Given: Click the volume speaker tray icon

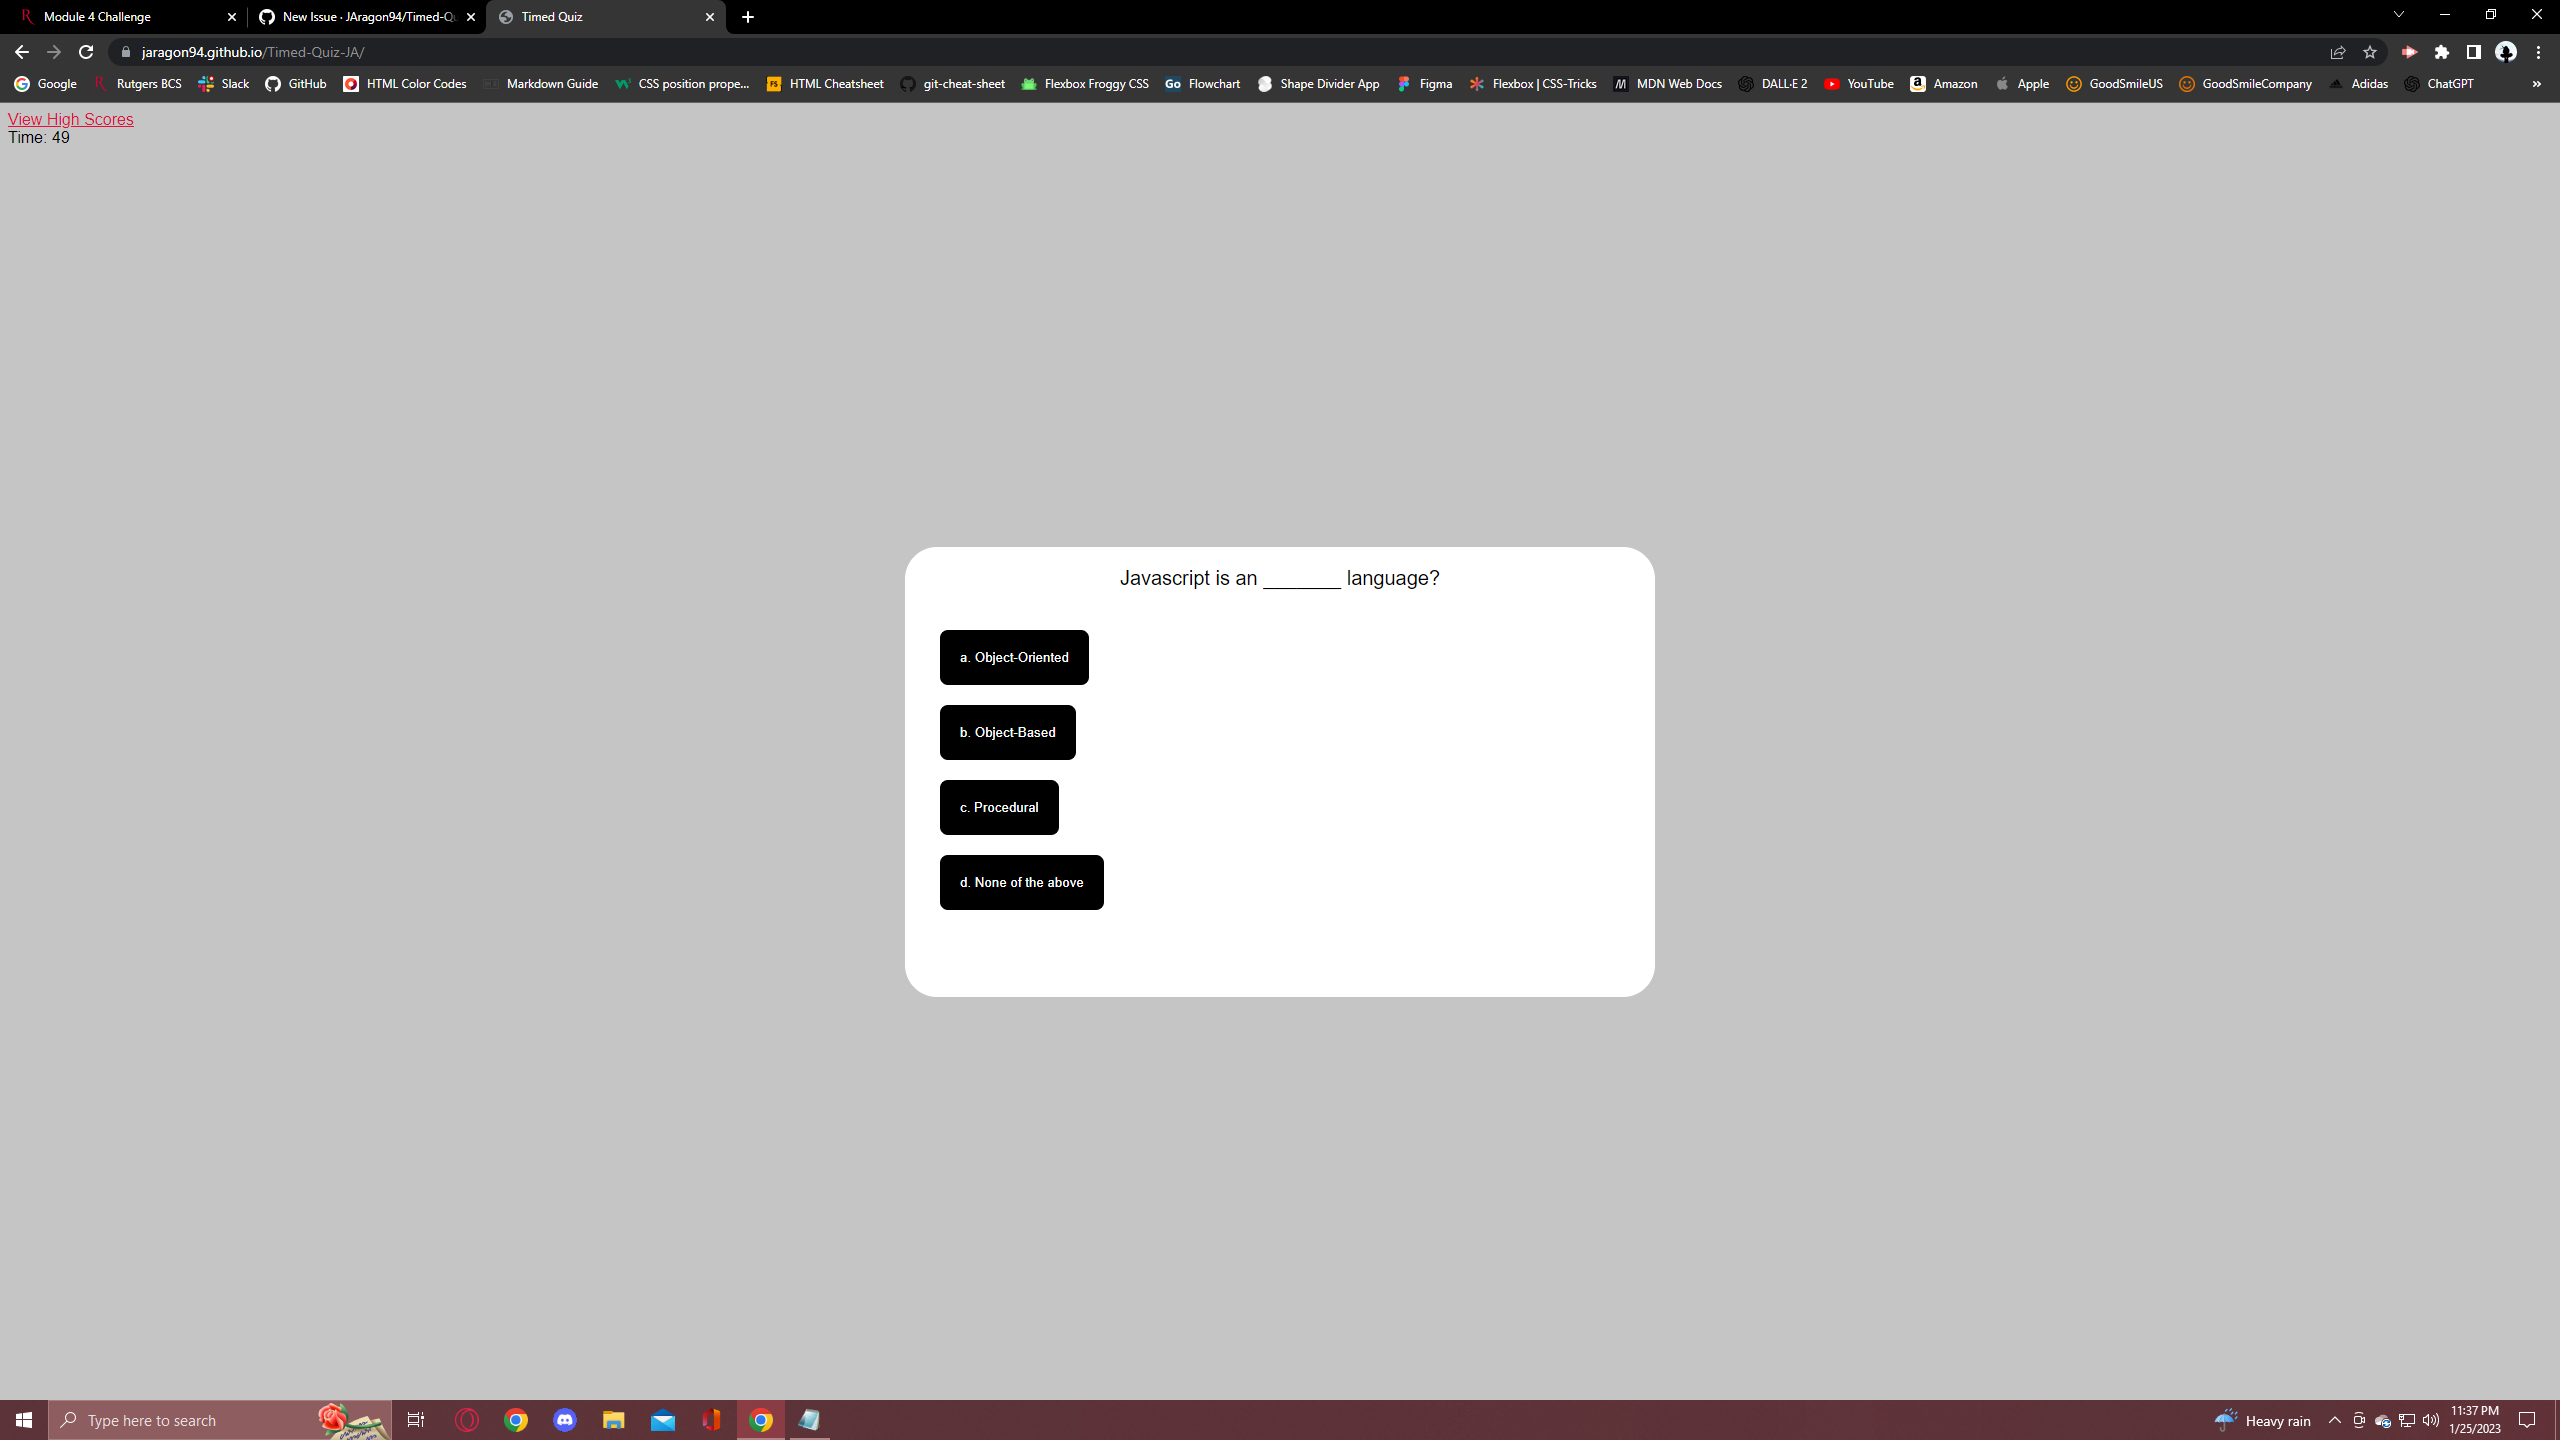Looking at the screenshot, I should [2431, 1420].
